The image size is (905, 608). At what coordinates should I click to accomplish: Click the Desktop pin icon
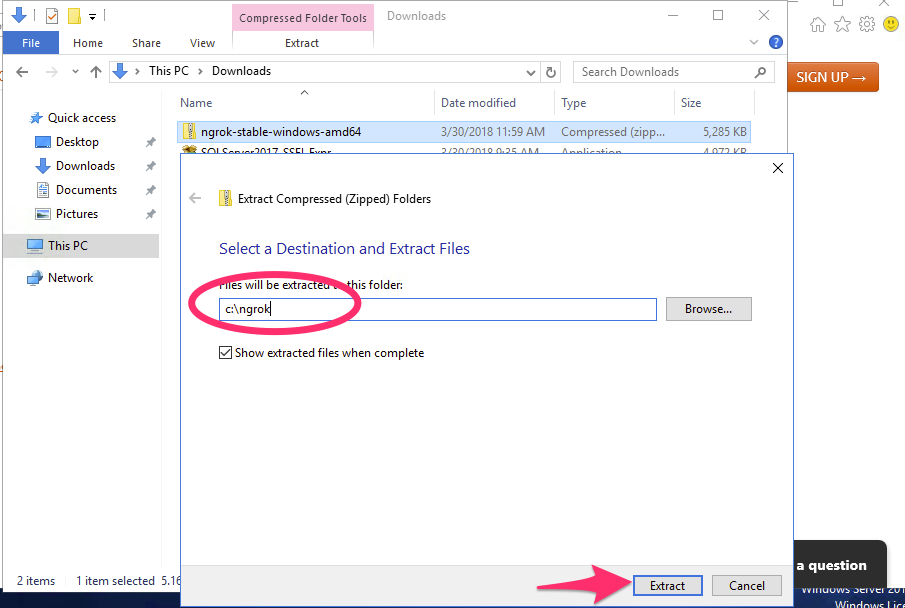pos(151,142)
